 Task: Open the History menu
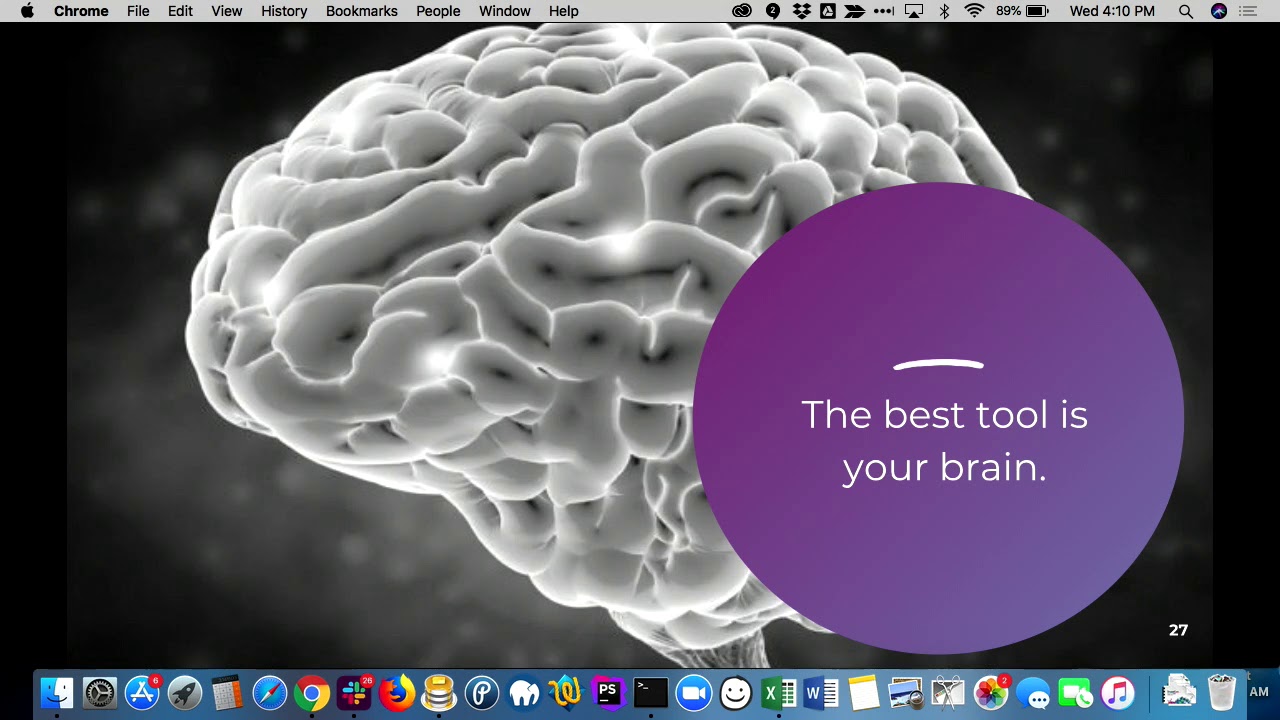coord(284,11)
